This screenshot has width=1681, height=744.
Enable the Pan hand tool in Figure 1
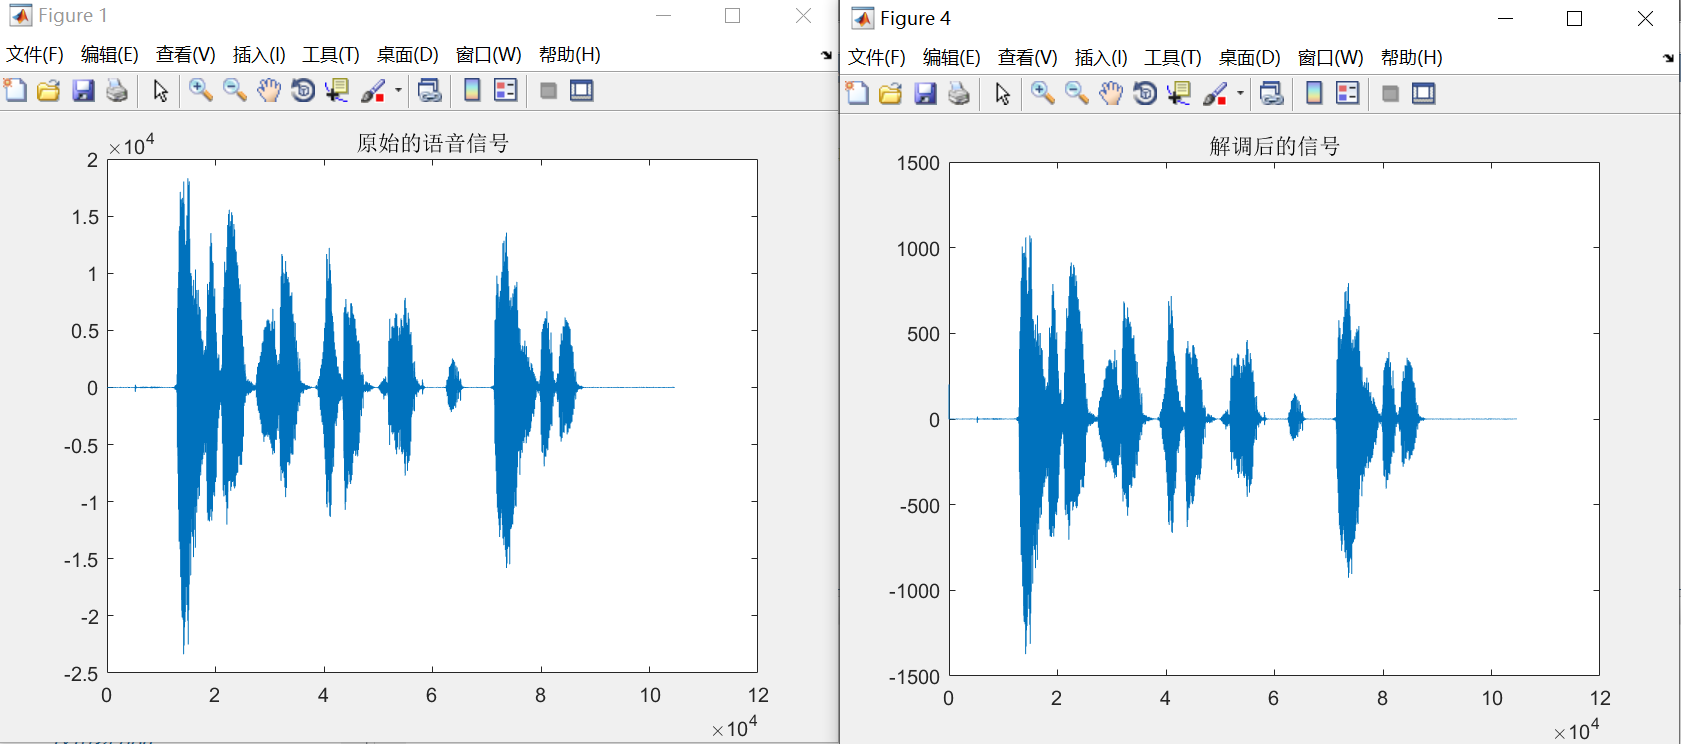(x=269, y=91)
